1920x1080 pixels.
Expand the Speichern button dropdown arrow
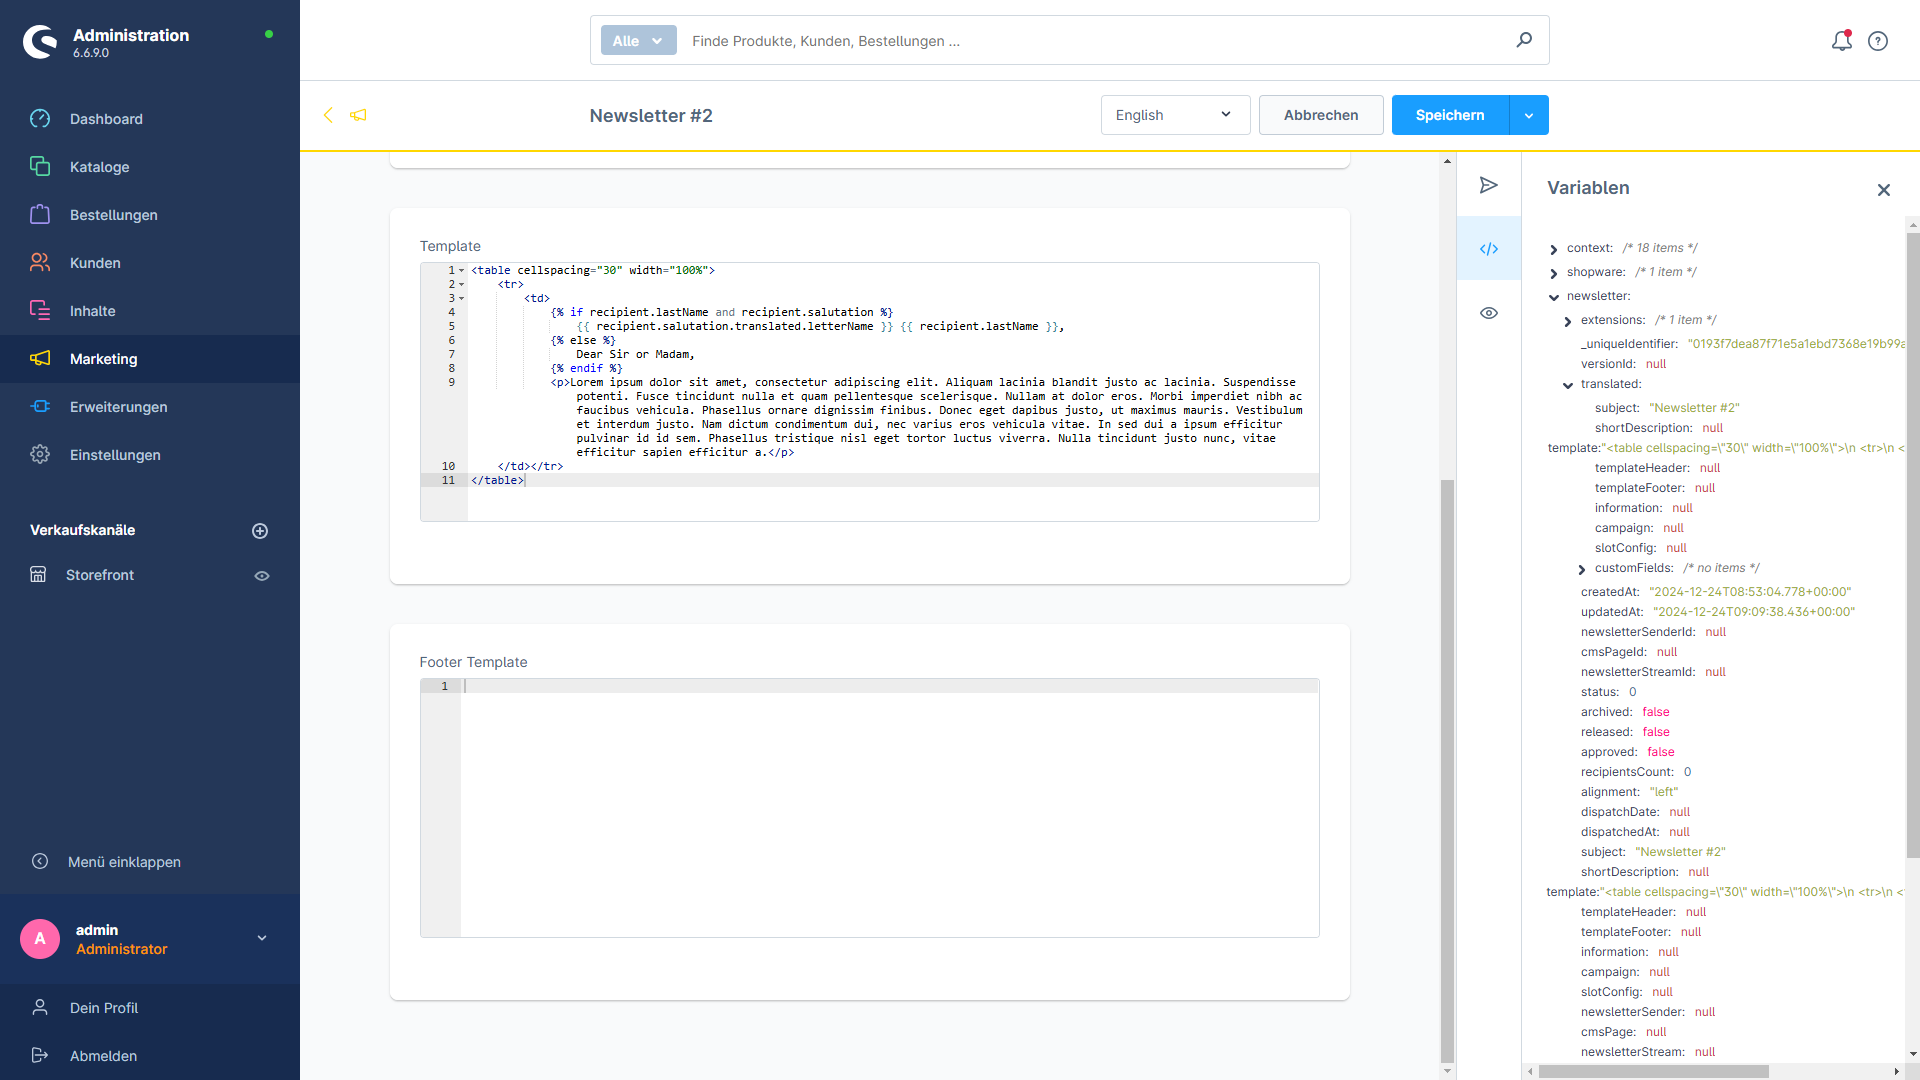pyautogui.click(x=1528, y=115)
